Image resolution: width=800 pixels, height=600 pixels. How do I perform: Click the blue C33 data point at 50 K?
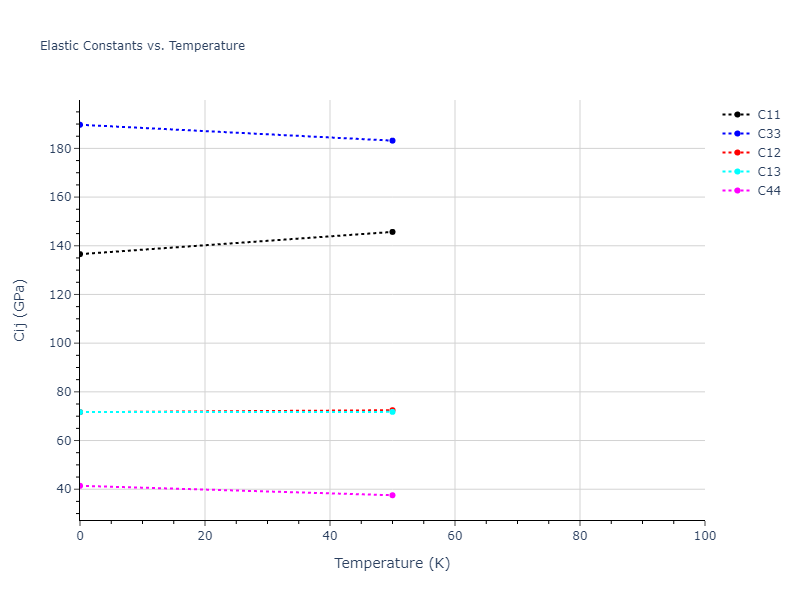click(x=392, y=141)
